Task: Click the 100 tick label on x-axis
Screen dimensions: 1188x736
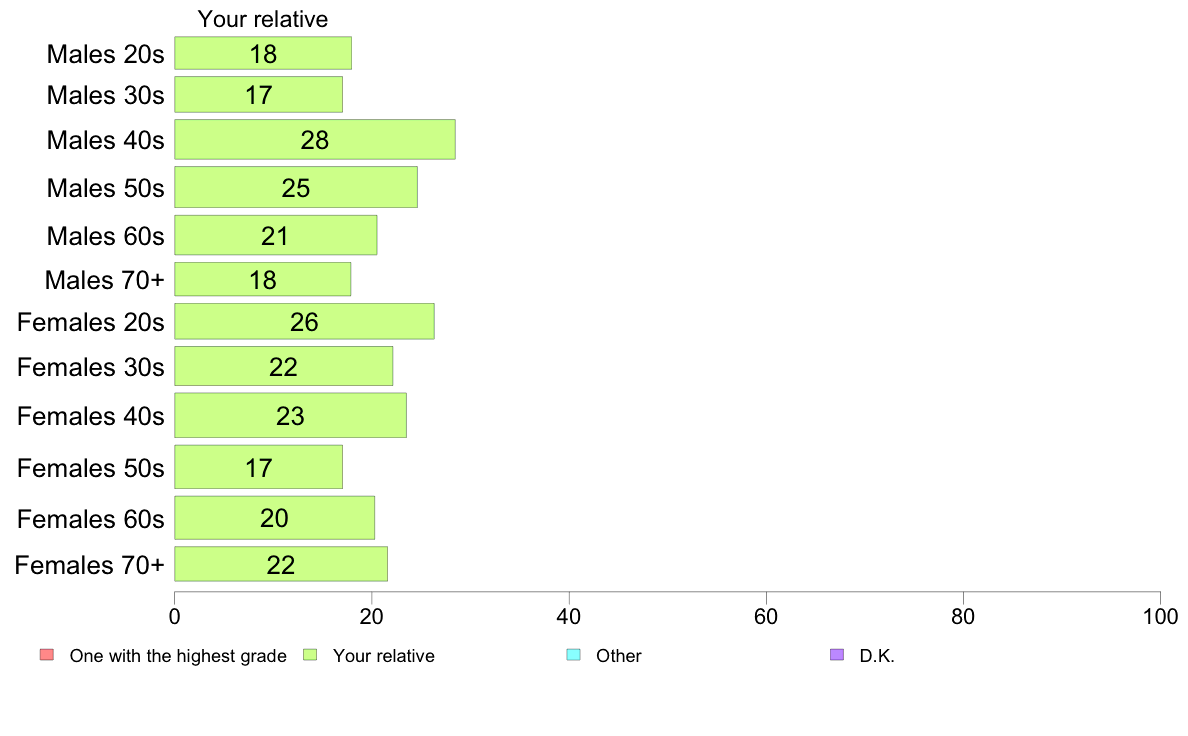Action: click(1160, 616)
